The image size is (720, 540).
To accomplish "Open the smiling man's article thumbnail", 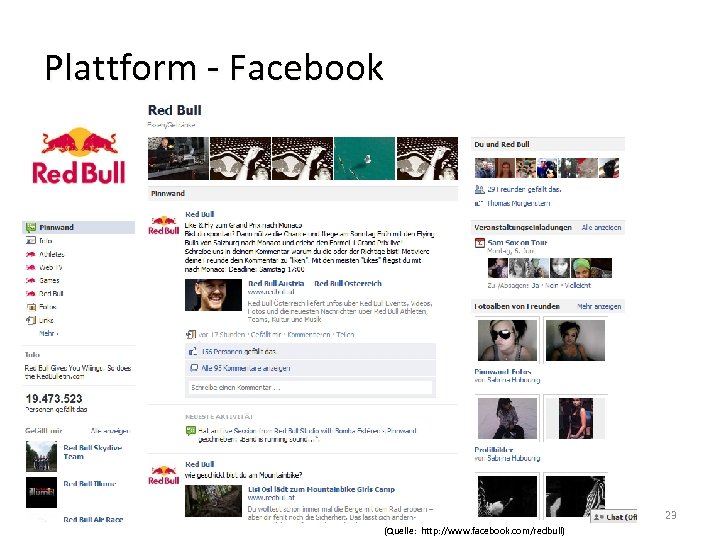I will tap(213, 295).
